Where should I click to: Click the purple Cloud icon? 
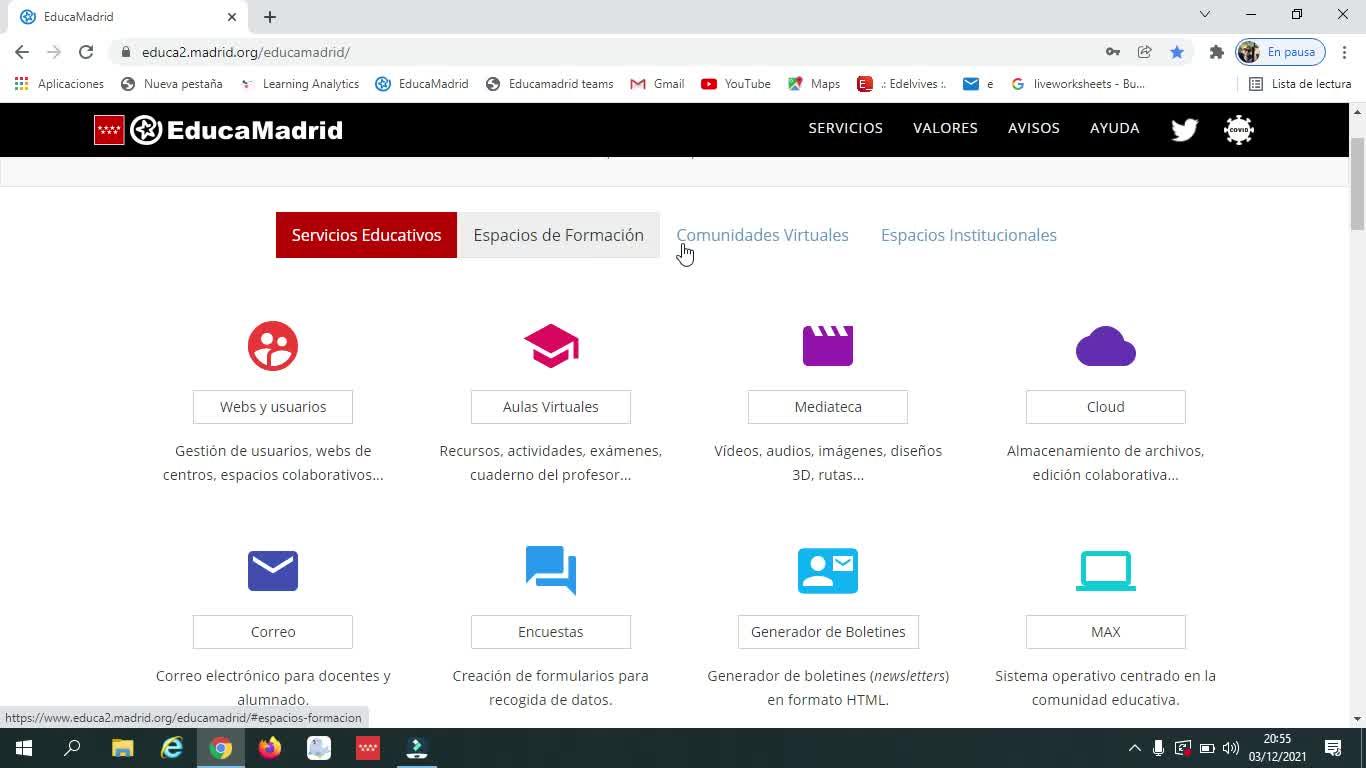point(1106,347)
